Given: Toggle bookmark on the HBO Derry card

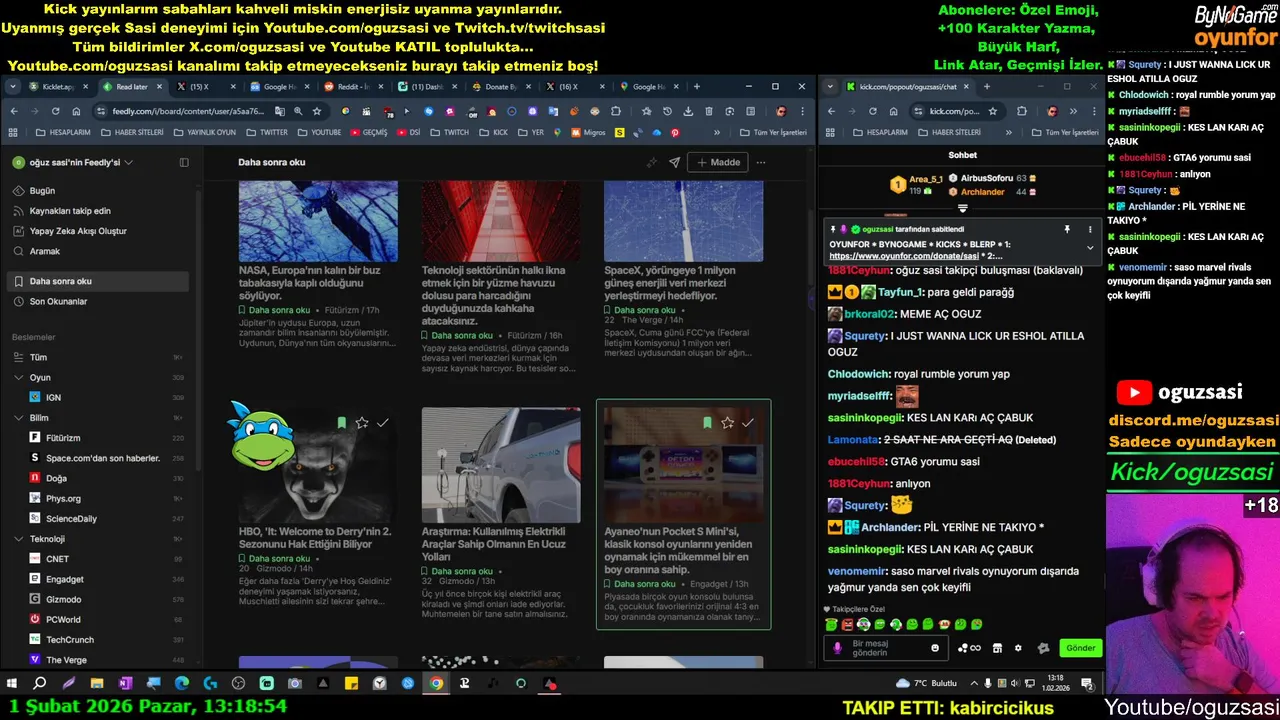Looking at the screenshot, I should coord(341,423).
